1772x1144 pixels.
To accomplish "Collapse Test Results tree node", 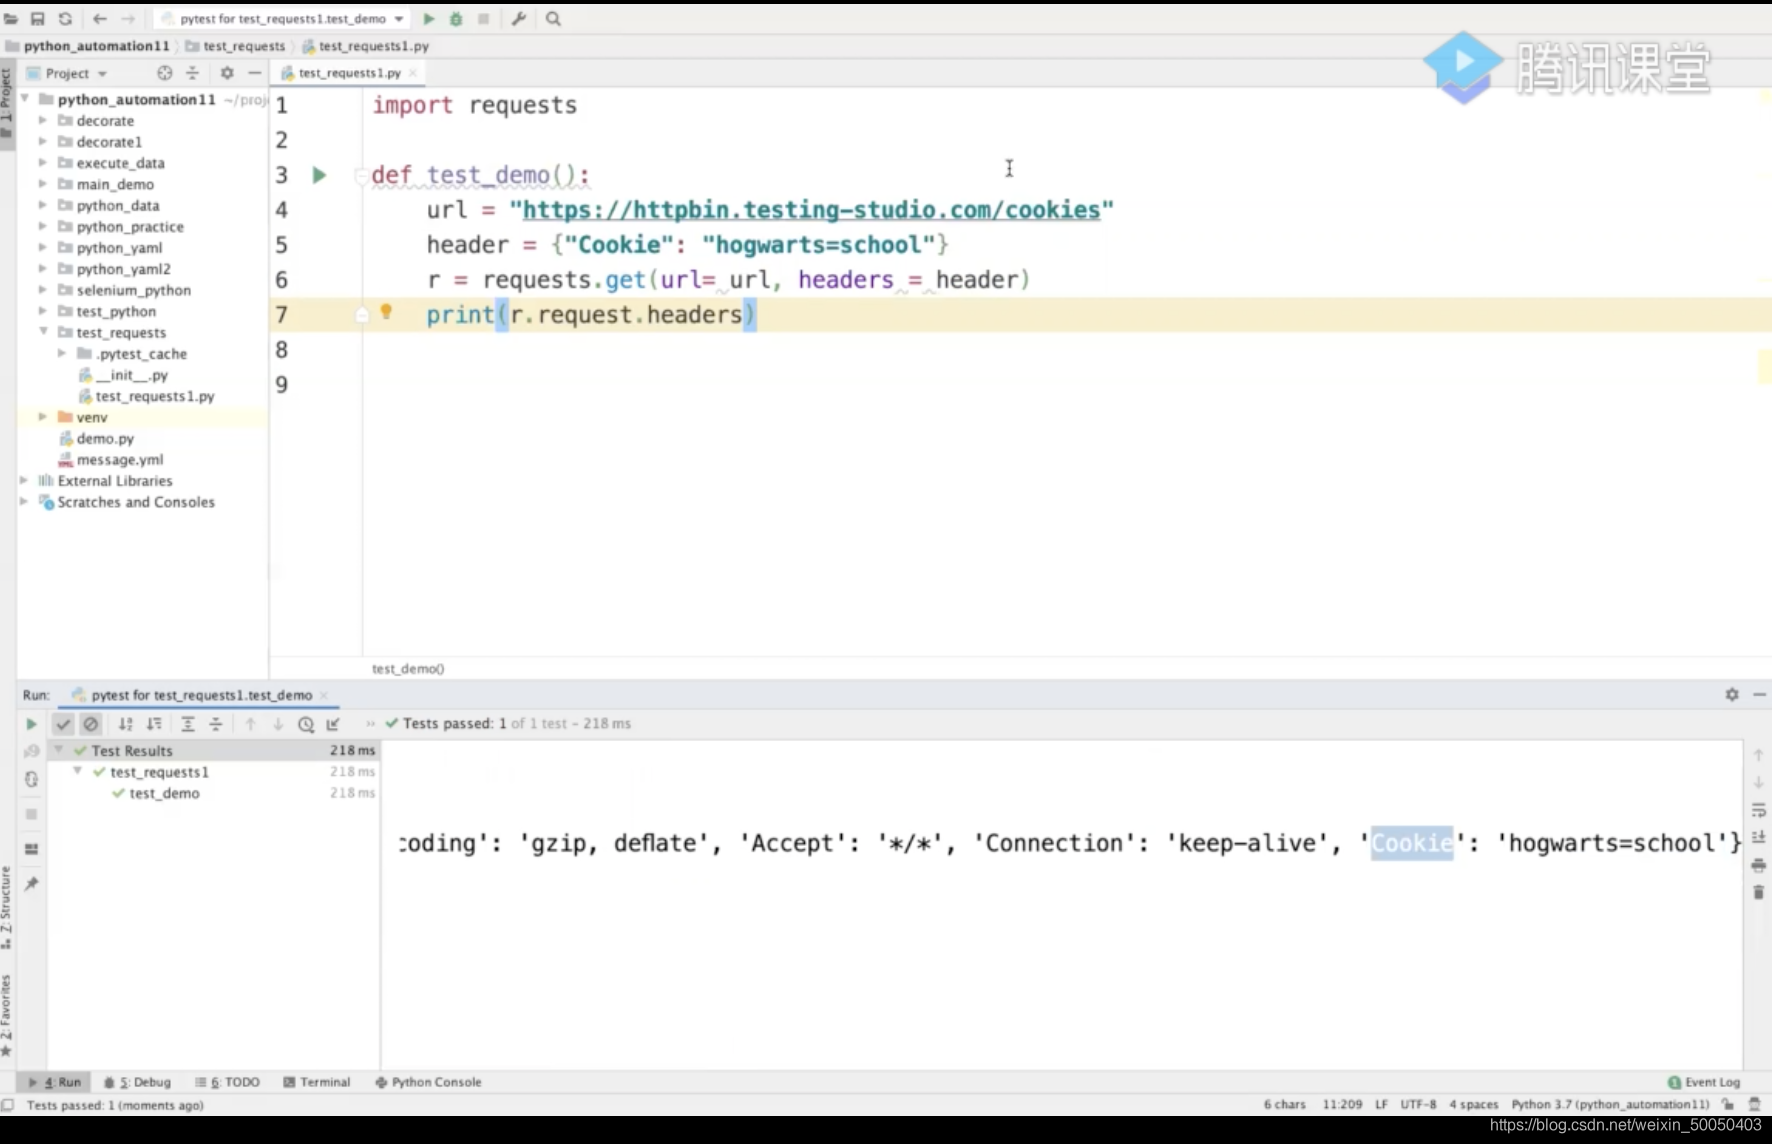I will [x=58, y=750].
